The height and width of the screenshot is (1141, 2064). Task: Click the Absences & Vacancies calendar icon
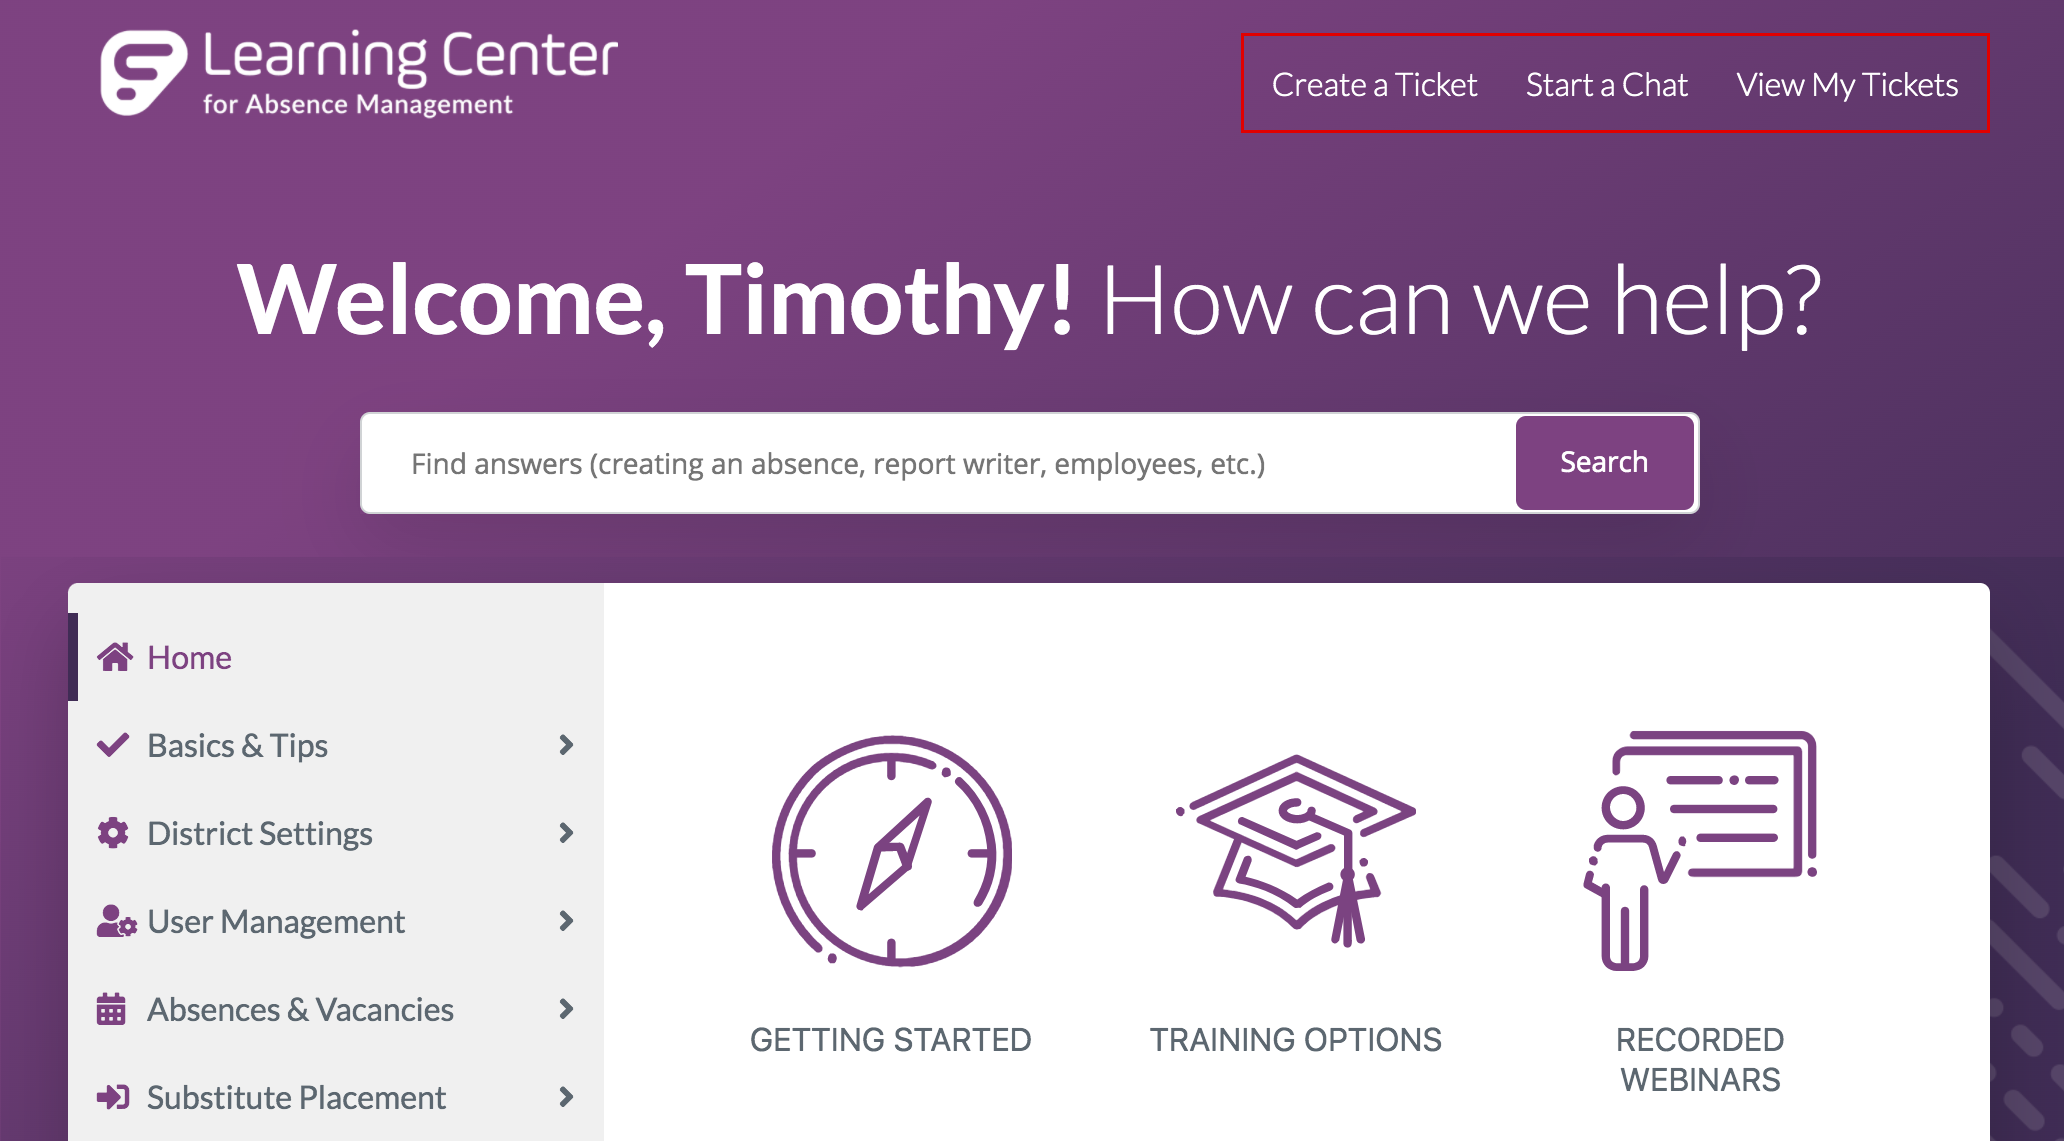point(111,1009)
